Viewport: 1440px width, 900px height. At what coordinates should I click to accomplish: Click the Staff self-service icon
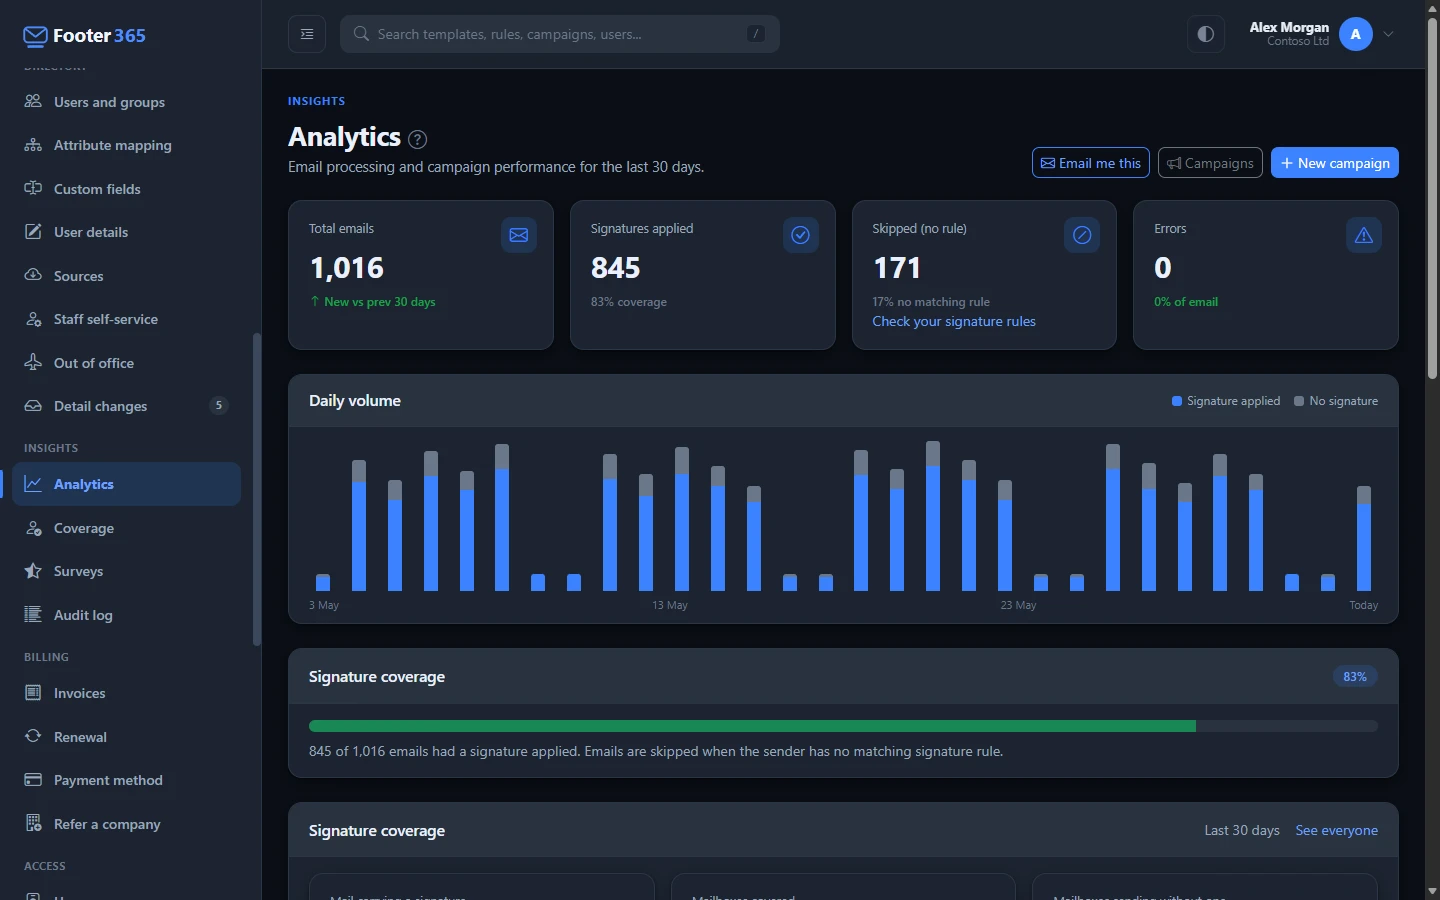pos(33,319)
